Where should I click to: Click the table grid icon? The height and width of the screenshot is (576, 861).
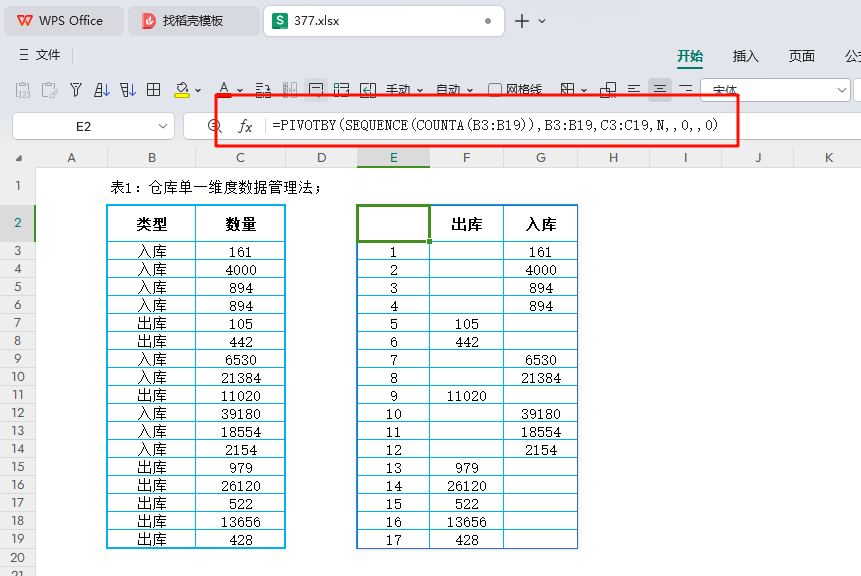(x=154, y=90)
